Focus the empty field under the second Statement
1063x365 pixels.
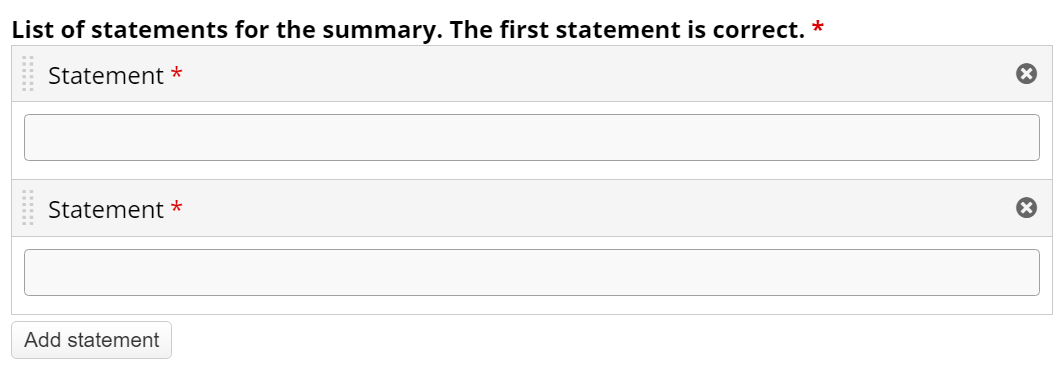click(532, 273)
